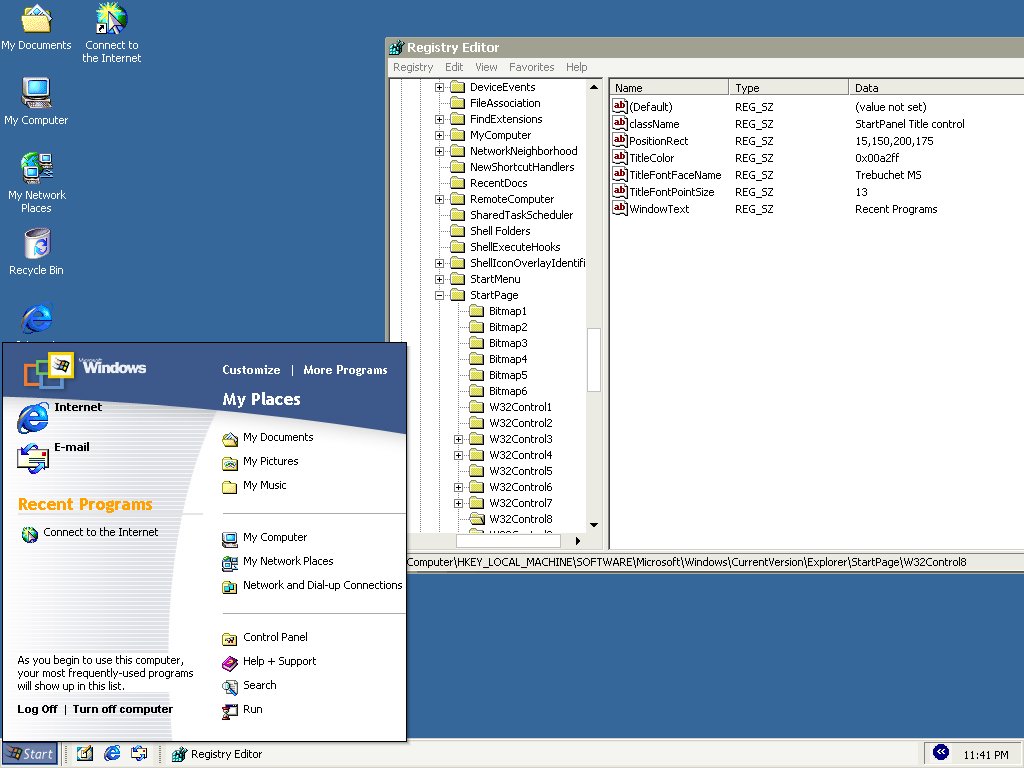Open Search from Start menu
Screen dimensions: 1024x768
tap(249, 686)
